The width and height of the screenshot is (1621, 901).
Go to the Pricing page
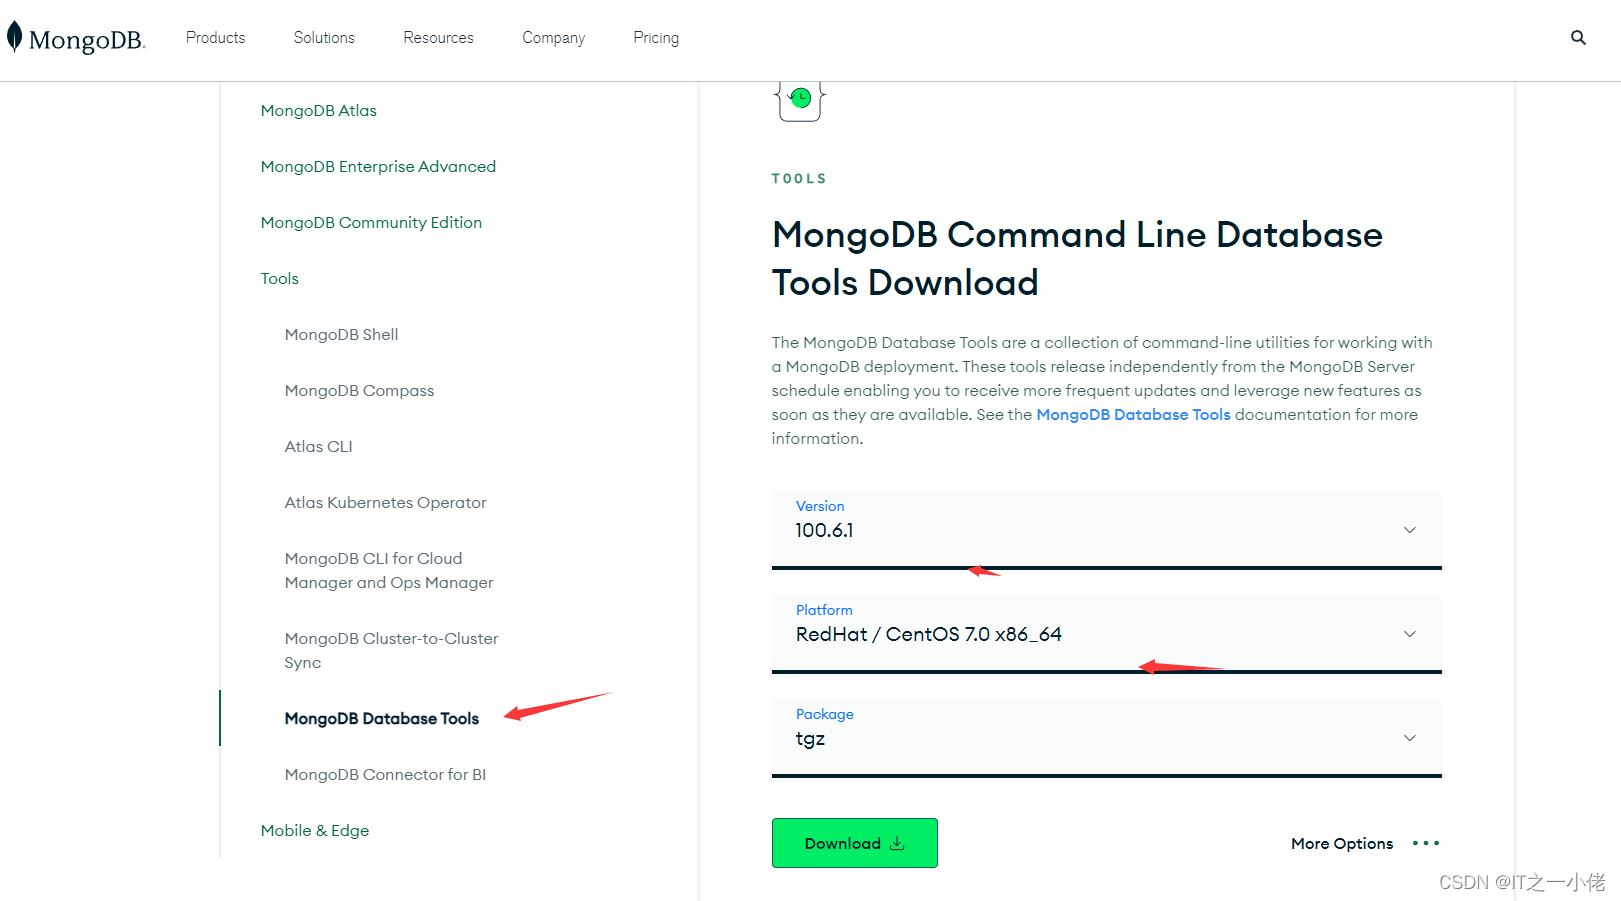656,38
